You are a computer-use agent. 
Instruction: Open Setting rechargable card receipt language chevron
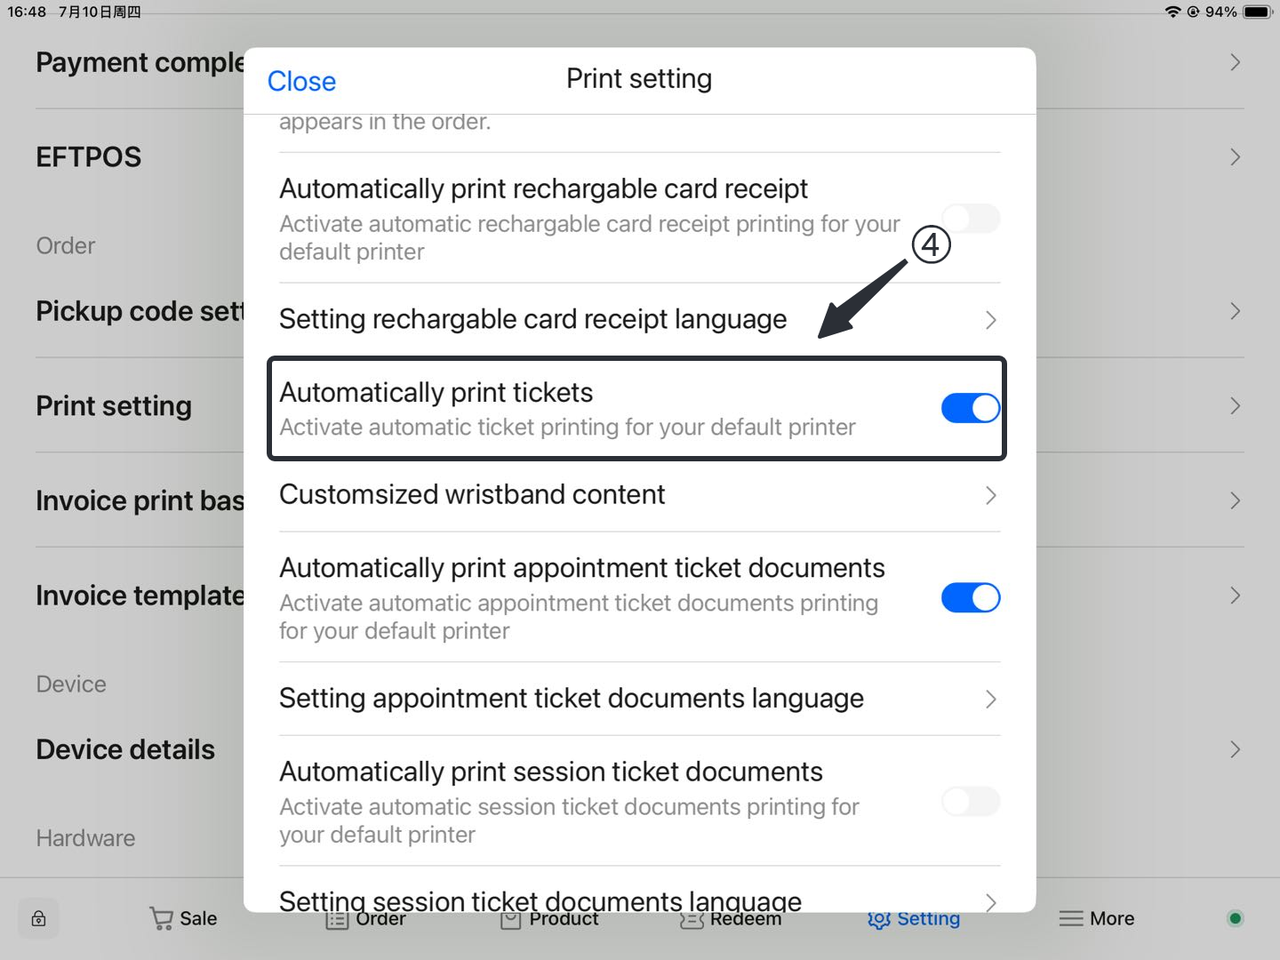[990, 320]
